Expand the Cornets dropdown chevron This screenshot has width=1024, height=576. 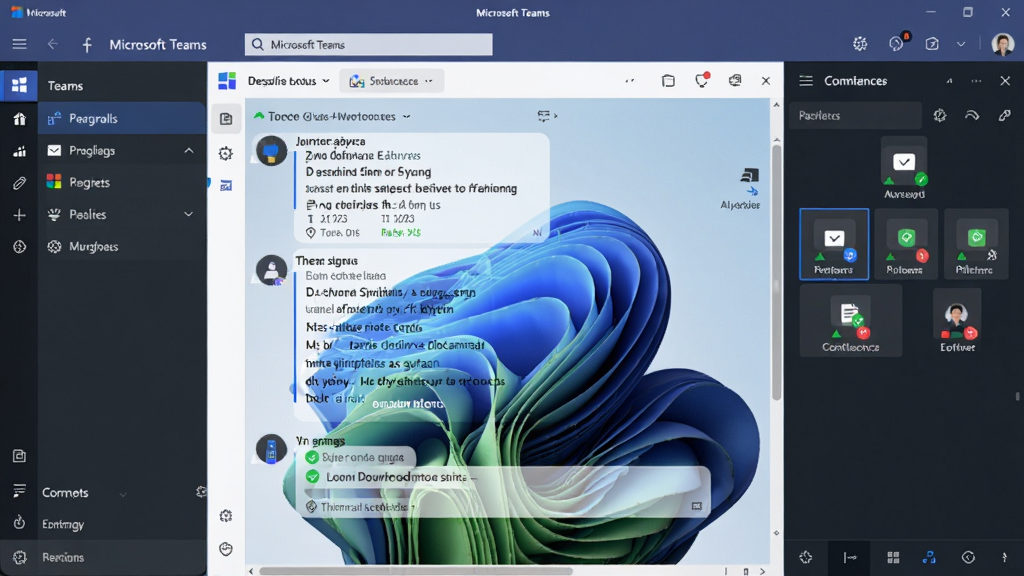[x=123, y=494]
